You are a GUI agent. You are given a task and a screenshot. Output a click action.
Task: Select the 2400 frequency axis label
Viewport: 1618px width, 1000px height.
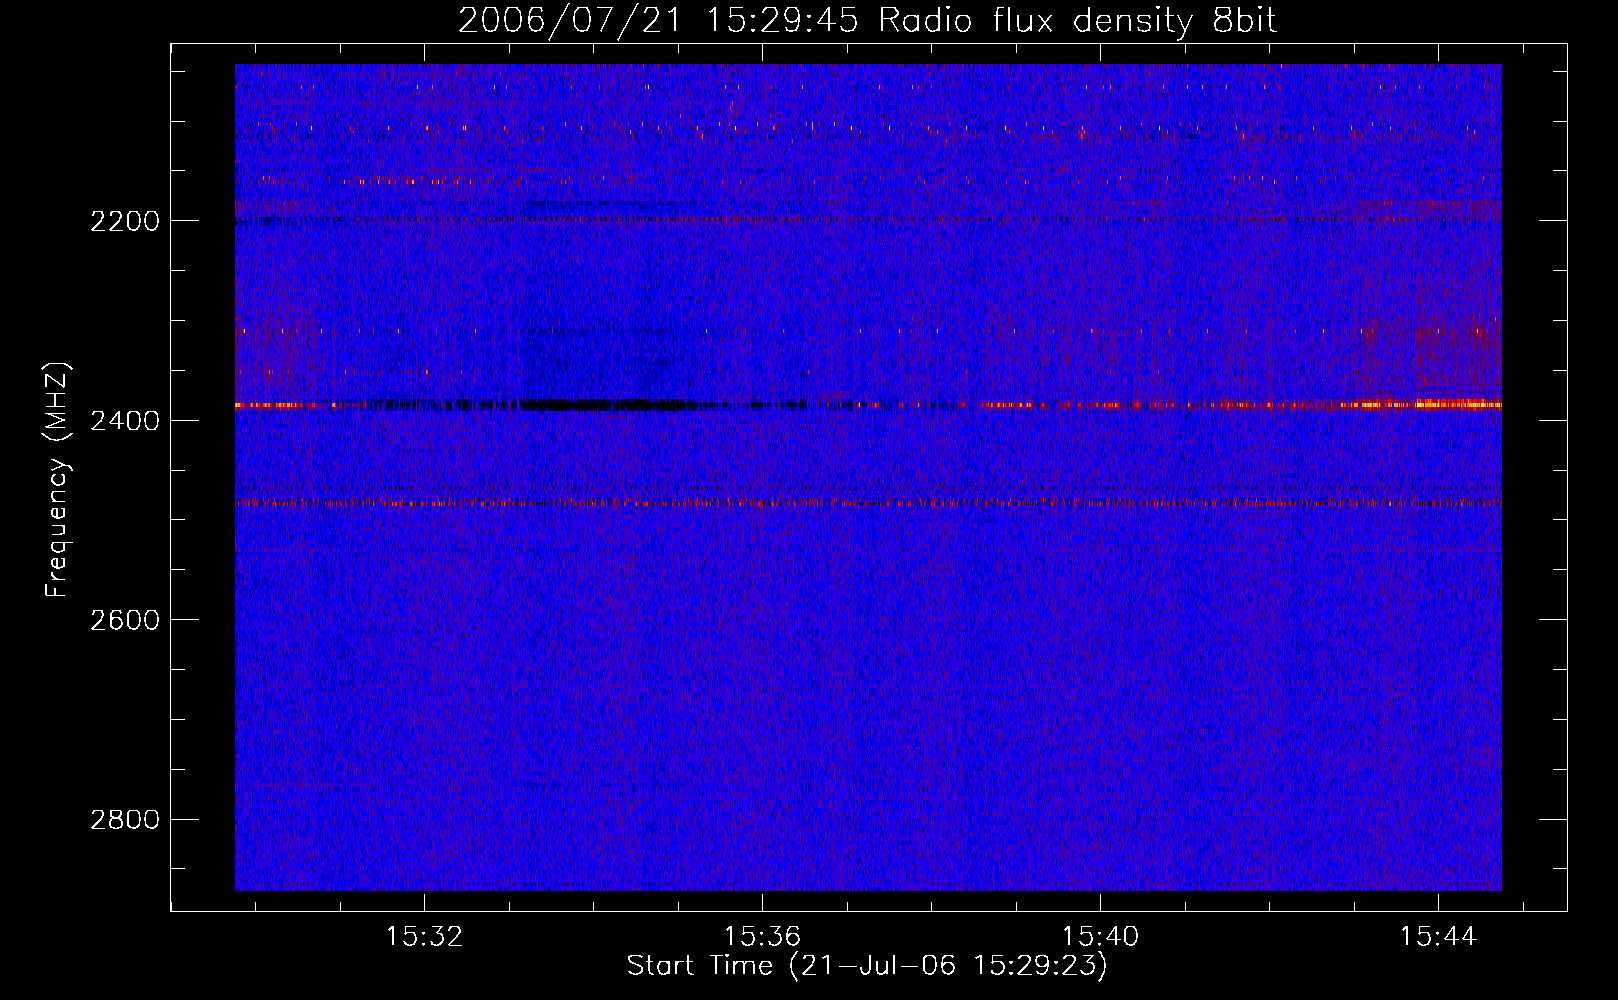point(125,421)
